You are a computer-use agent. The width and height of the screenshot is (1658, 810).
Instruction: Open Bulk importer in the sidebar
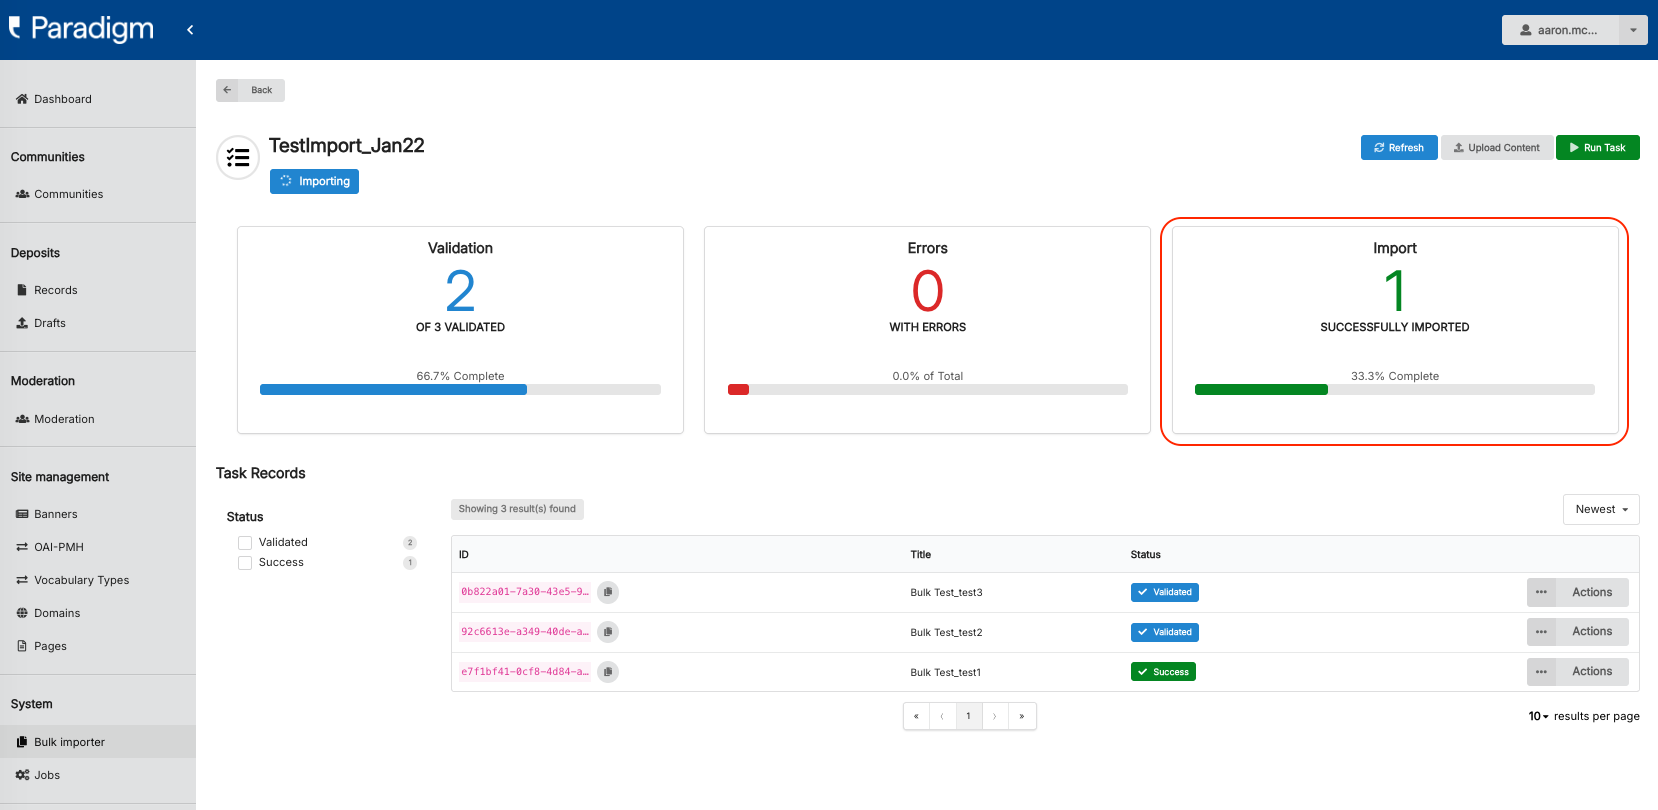(x=98, y=742)
